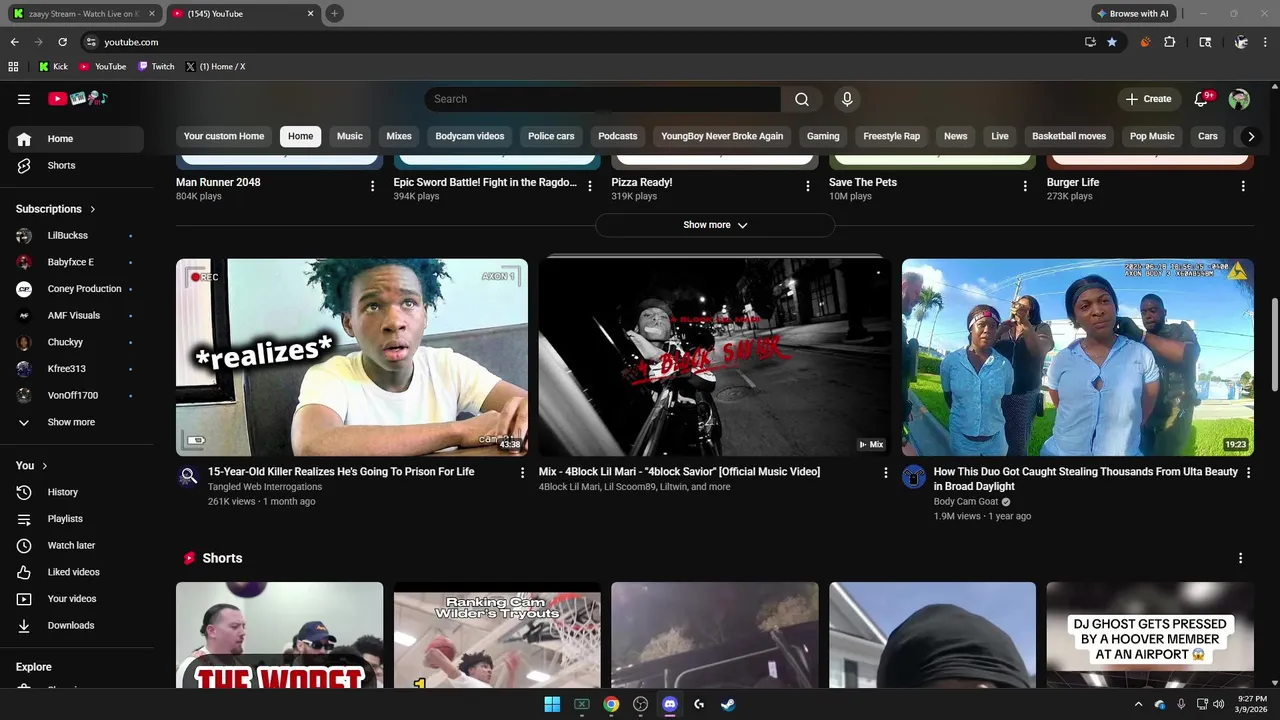The height and width of the screenshot is (720, 1280).
Task: Click the search magnifier button
Action: (802, 99)
